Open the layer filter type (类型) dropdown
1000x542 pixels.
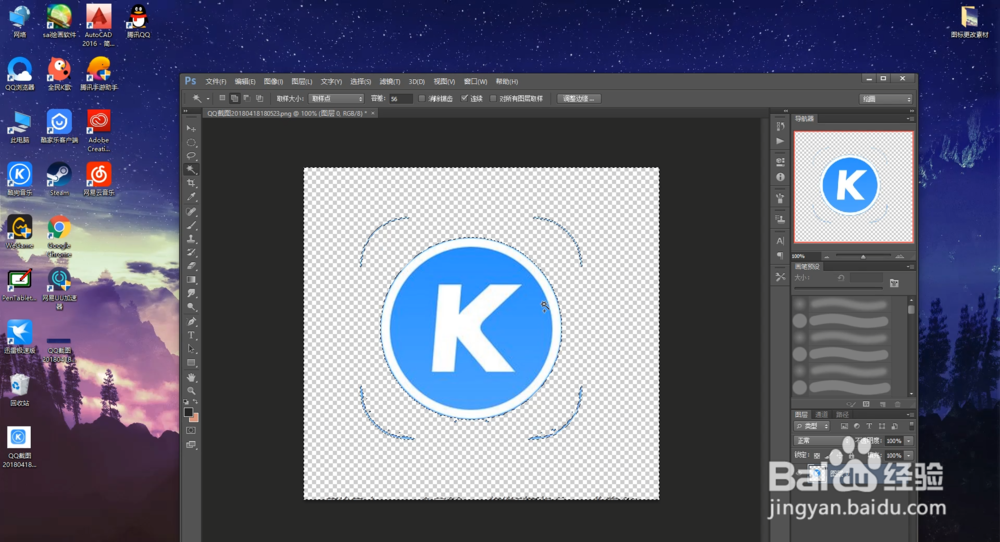click(812, 426)
